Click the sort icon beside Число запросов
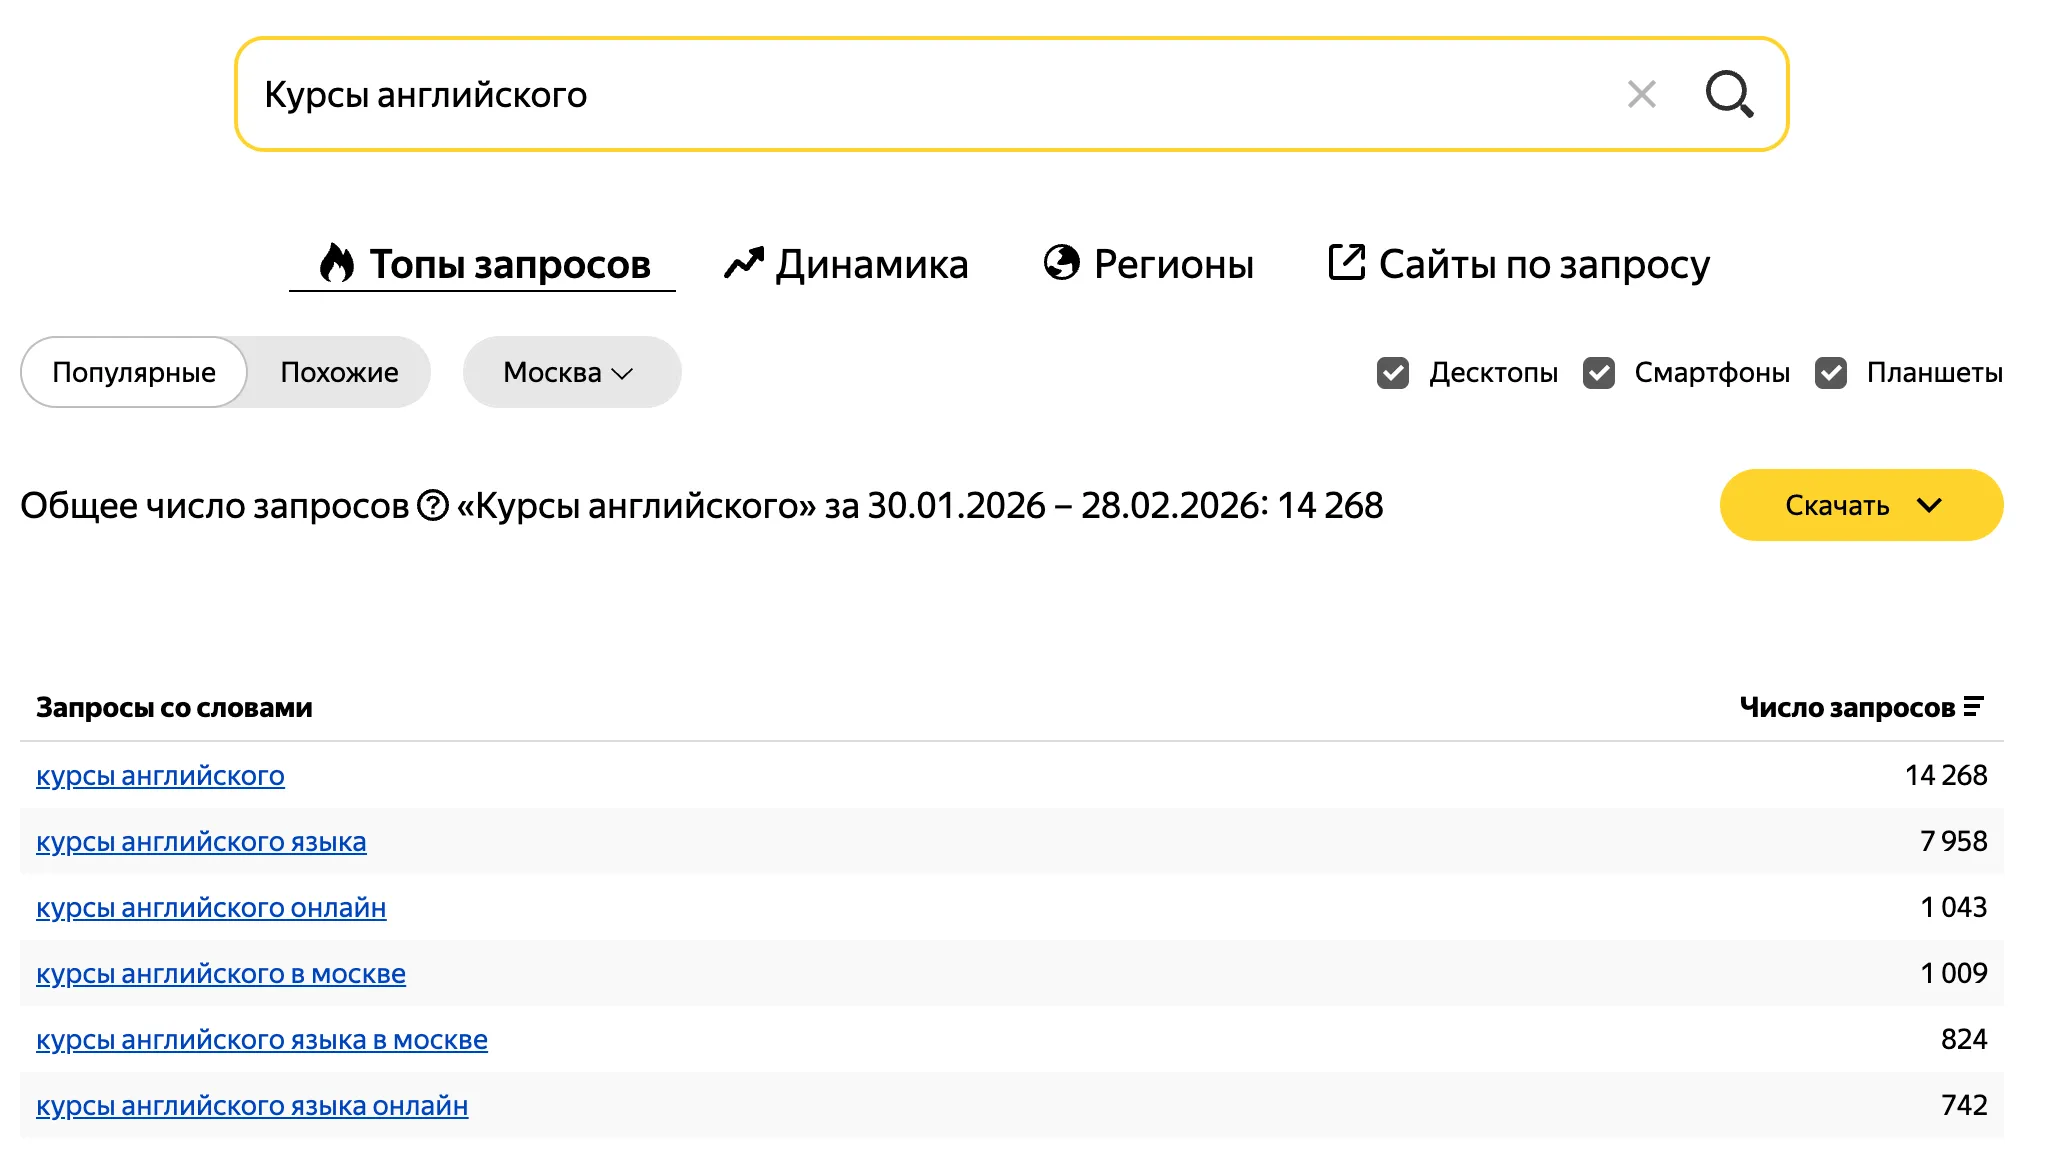 point(1973,707)
